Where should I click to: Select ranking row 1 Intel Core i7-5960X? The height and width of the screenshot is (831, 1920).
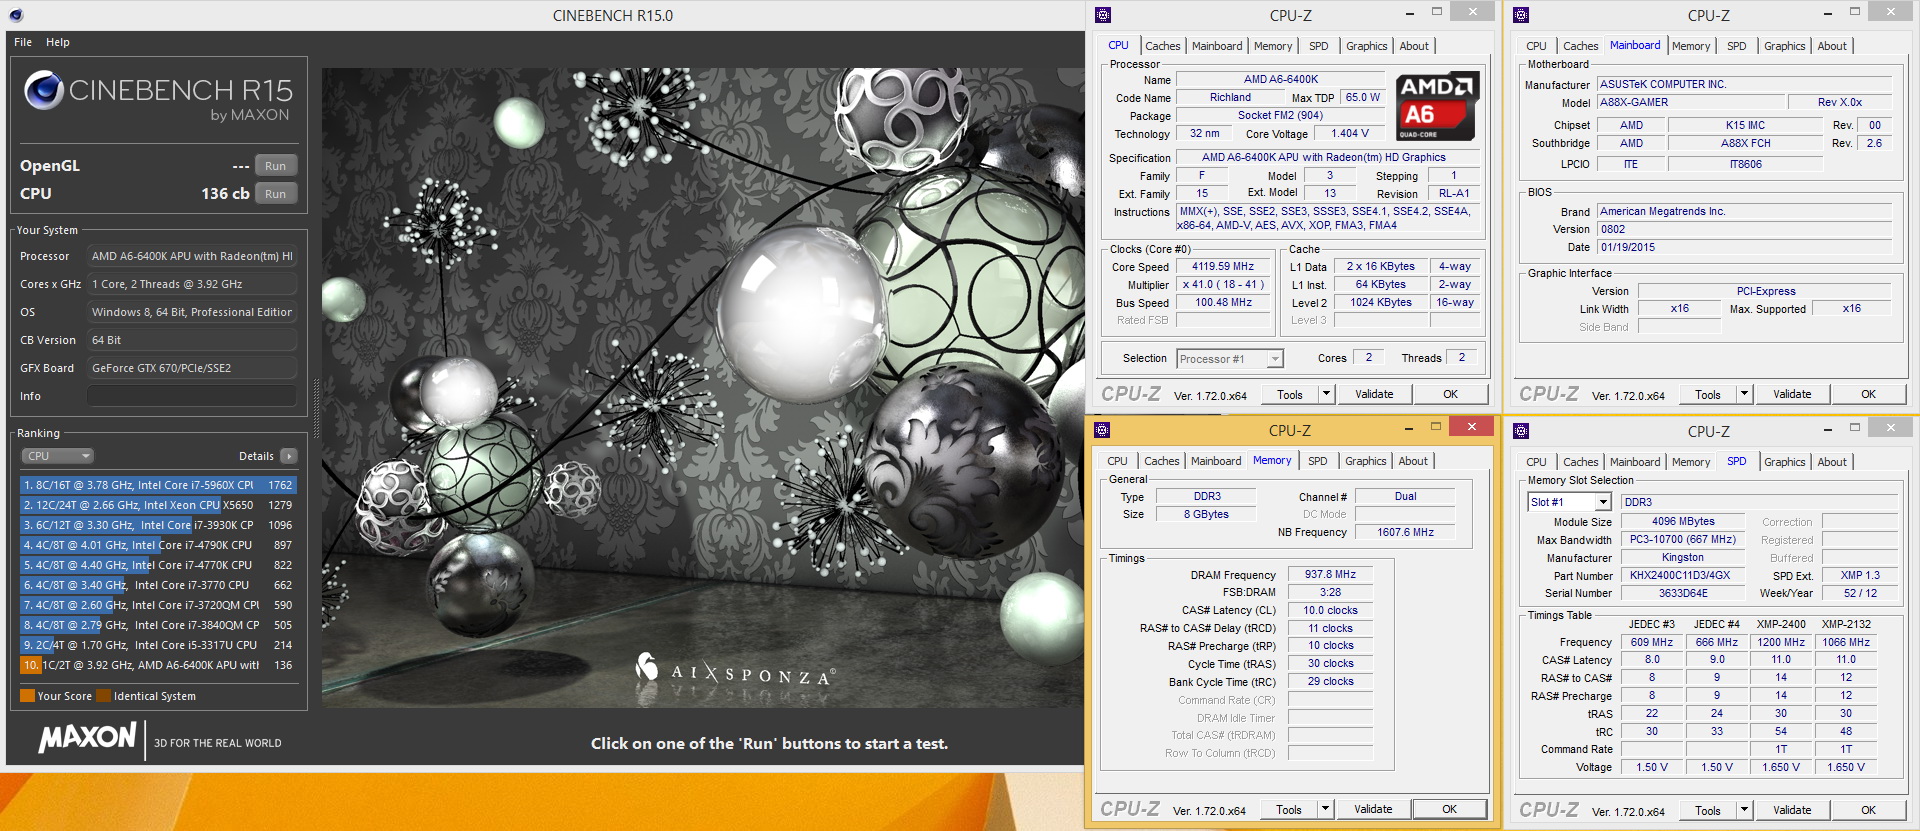point(158,485)
